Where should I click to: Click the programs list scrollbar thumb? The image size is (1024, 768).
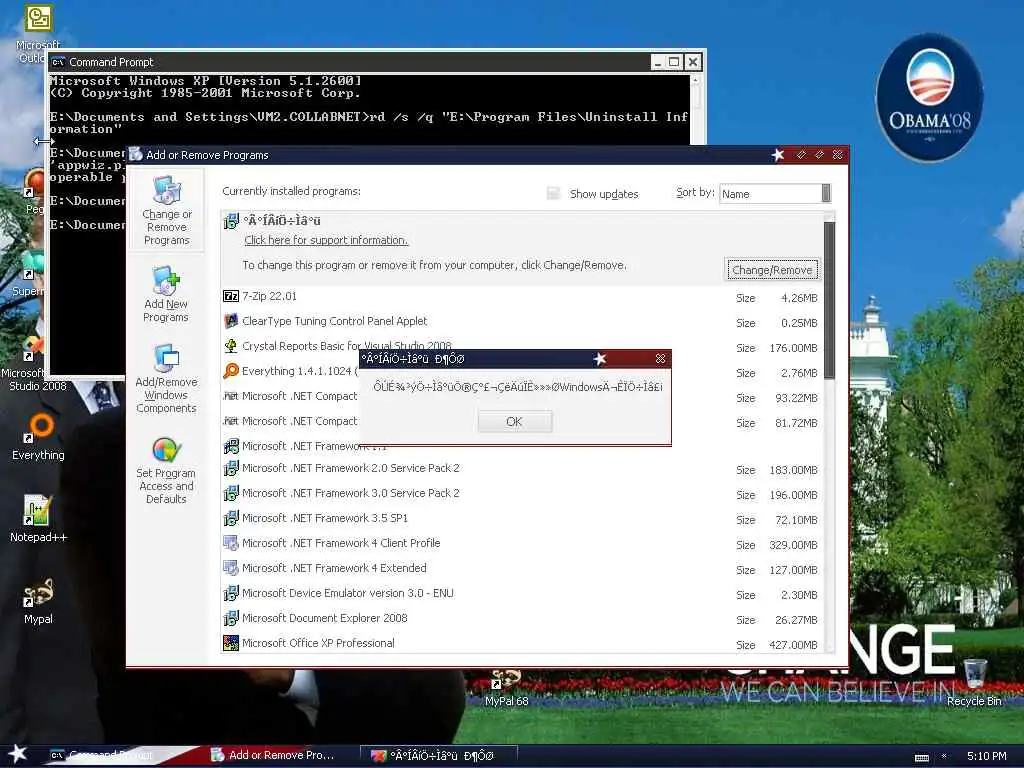point(829,300)
